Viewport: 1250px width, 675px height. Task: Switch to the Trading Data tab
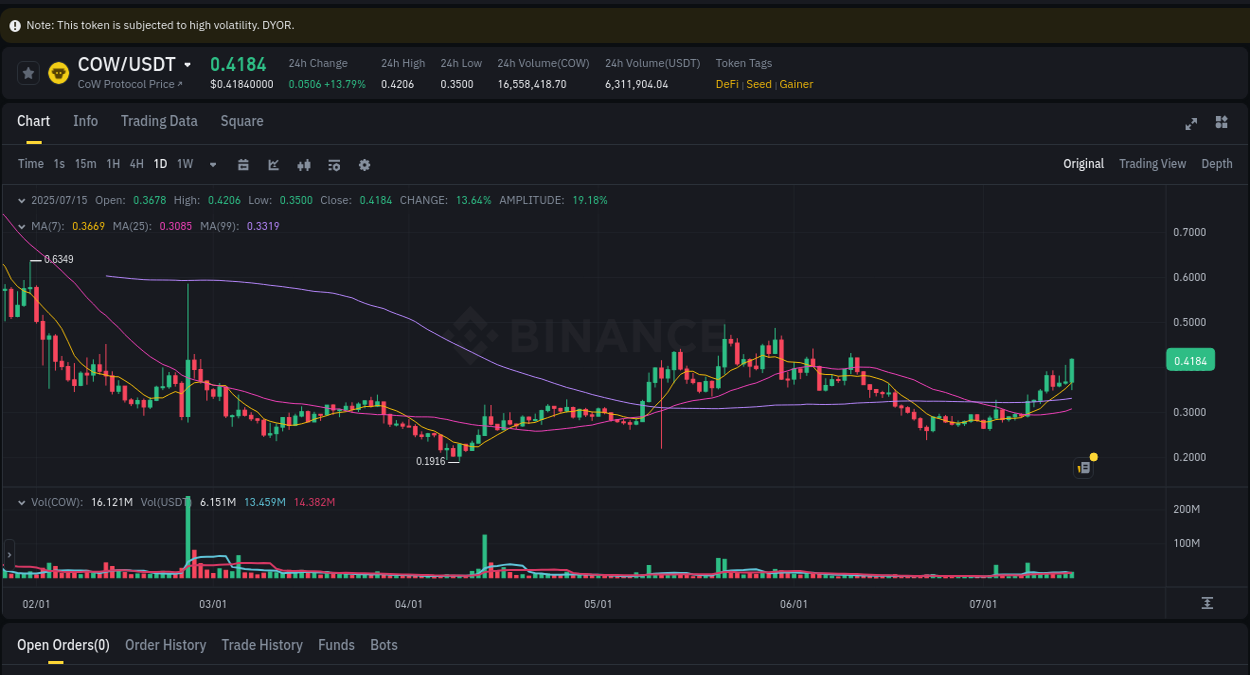tap(159, 121)
